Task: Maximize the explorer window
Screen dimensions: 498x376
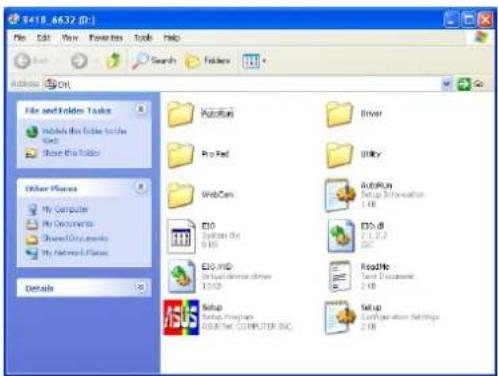Action: (468, 20)
